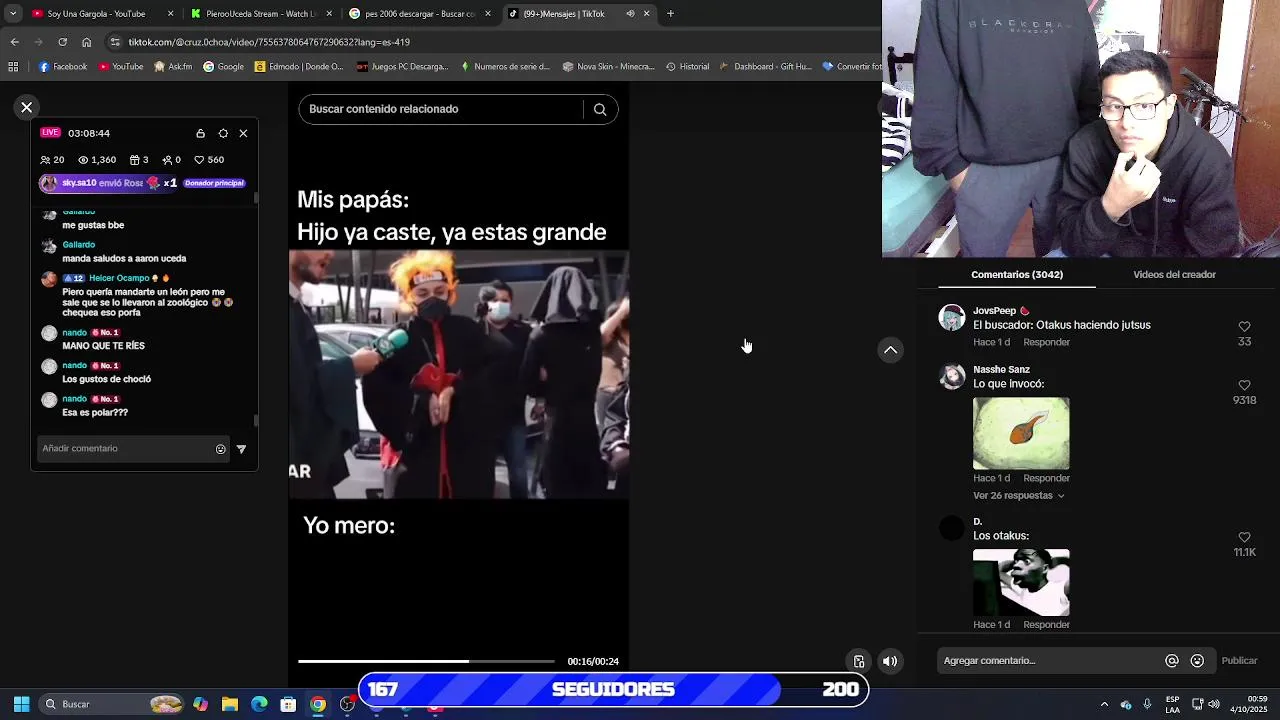Open clock showing 00:59 4/10/2025
Screen dimensions: 1280x720
[x=1249, y=704]
